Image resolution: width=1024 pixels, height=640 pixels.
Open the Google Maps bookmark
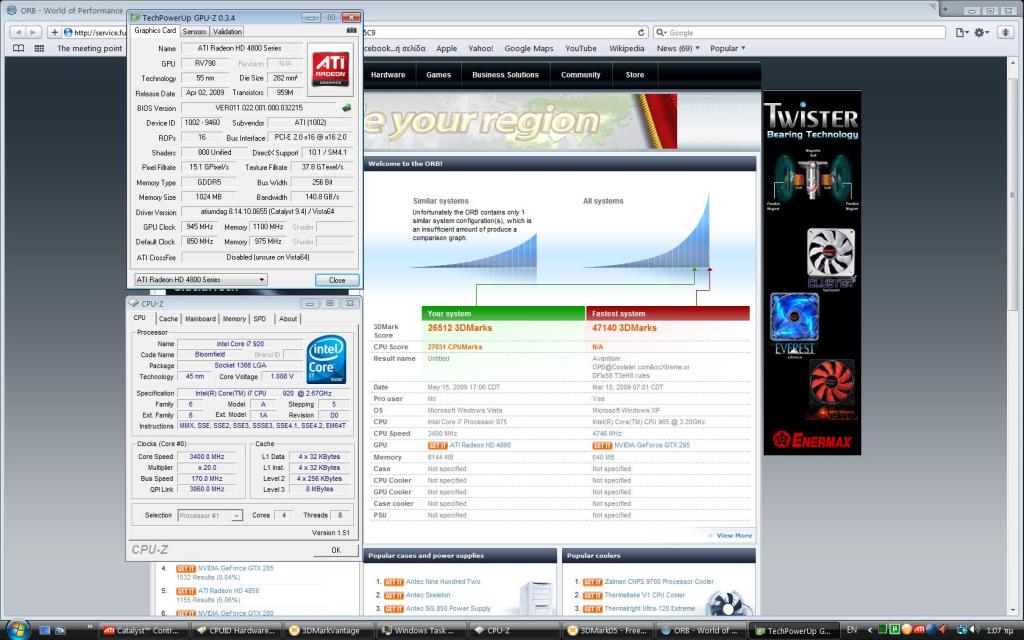pos(528,48)
